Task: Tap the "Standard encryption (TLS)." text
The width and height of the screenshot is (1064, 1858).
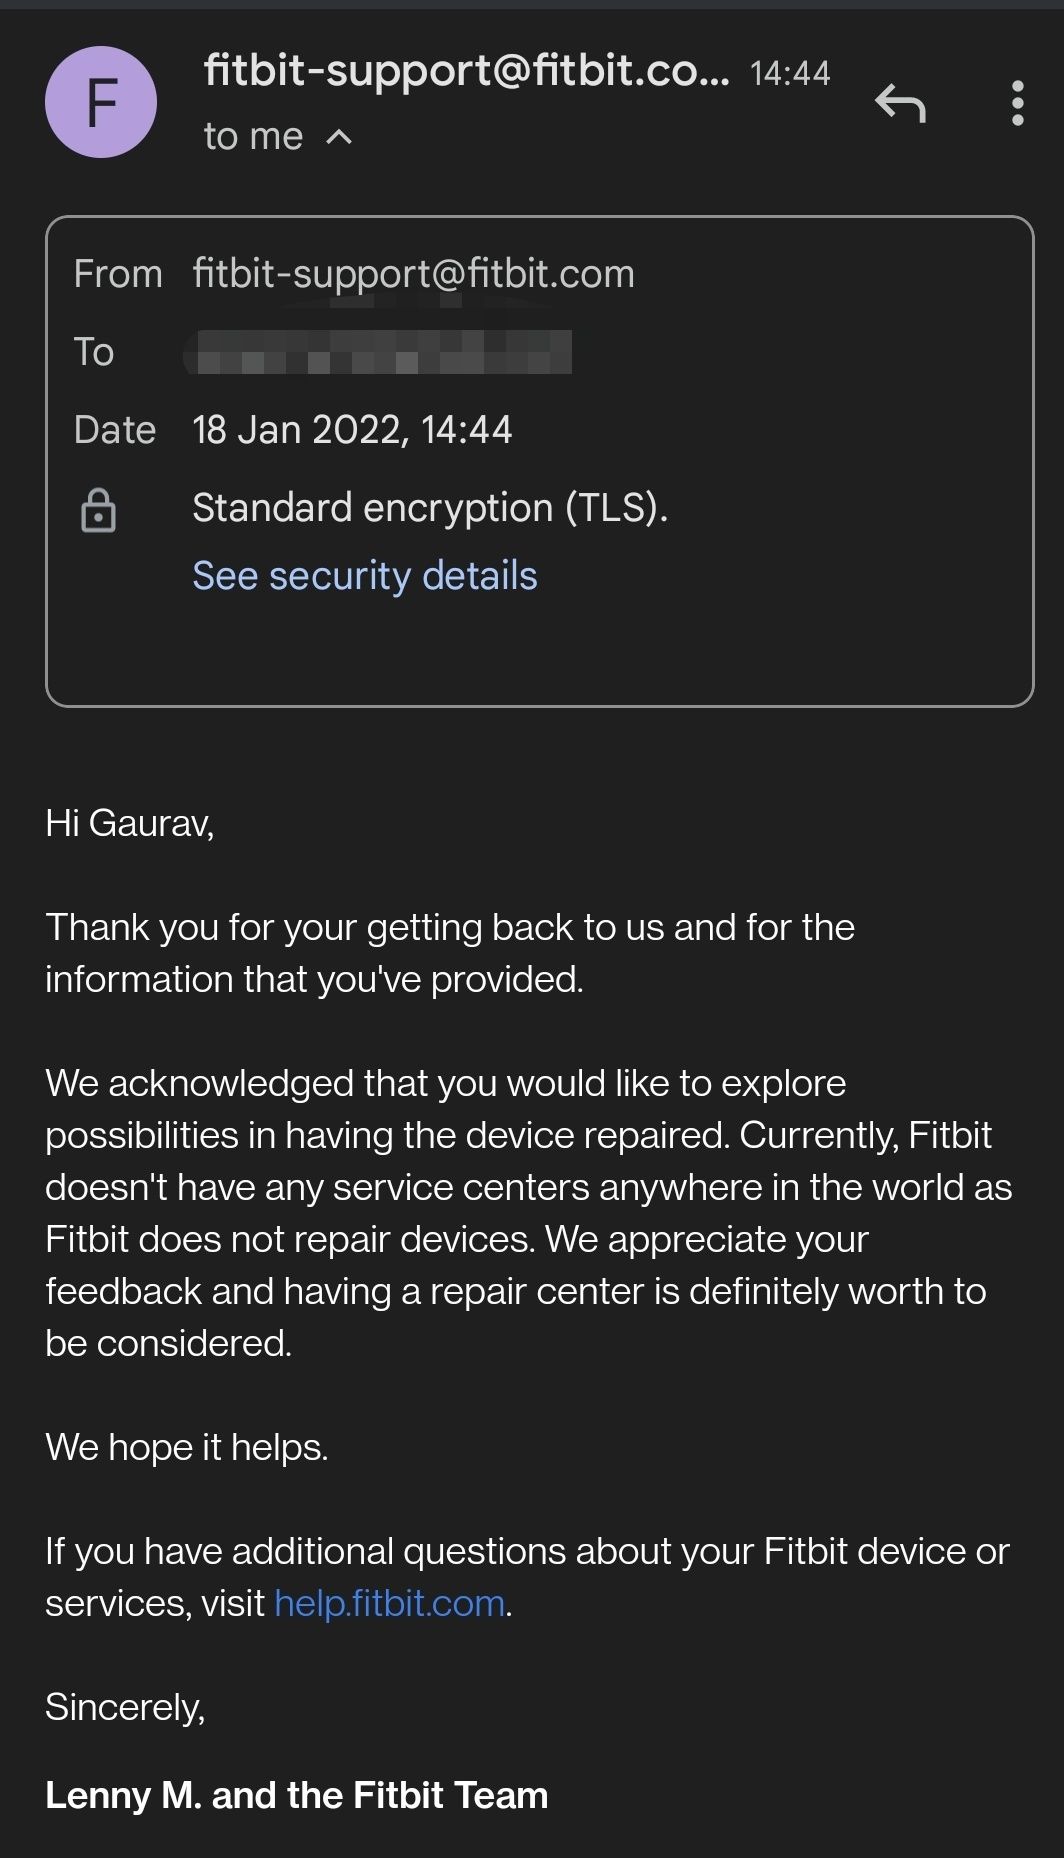Action: [430, 508]
